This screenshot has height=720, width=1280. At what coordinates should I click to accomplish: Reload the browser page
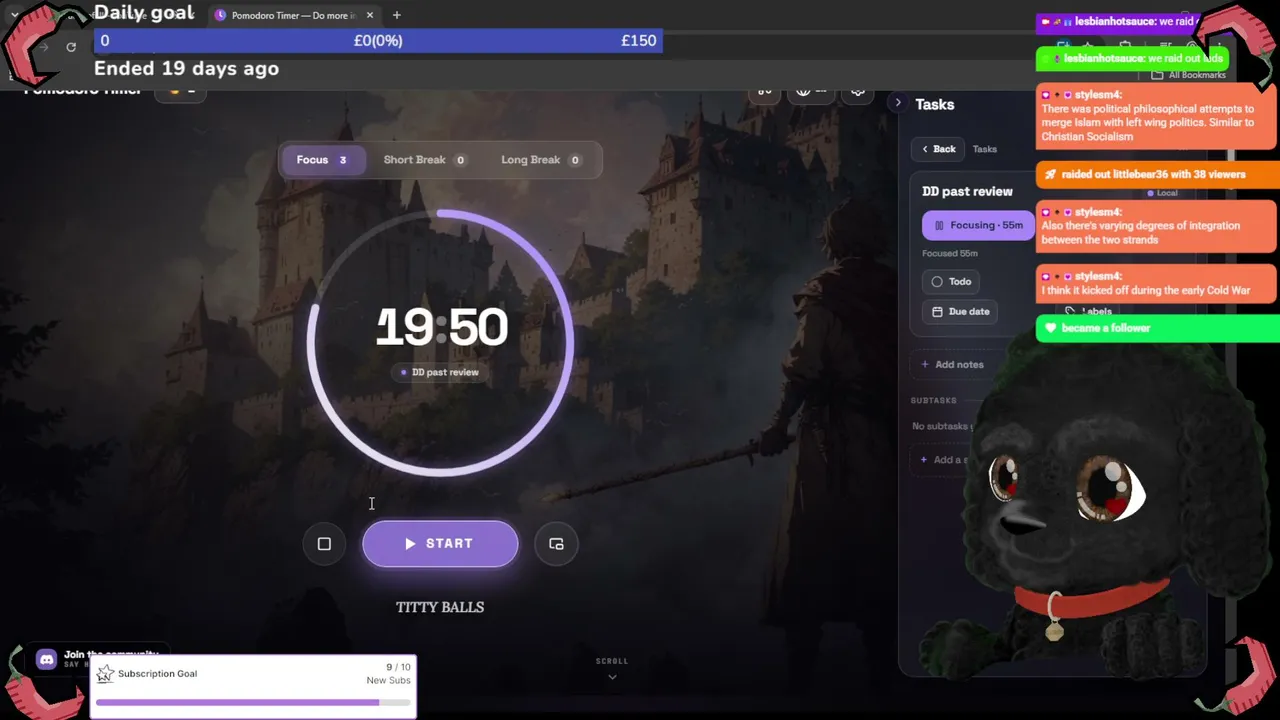click(x=71, y=47)
